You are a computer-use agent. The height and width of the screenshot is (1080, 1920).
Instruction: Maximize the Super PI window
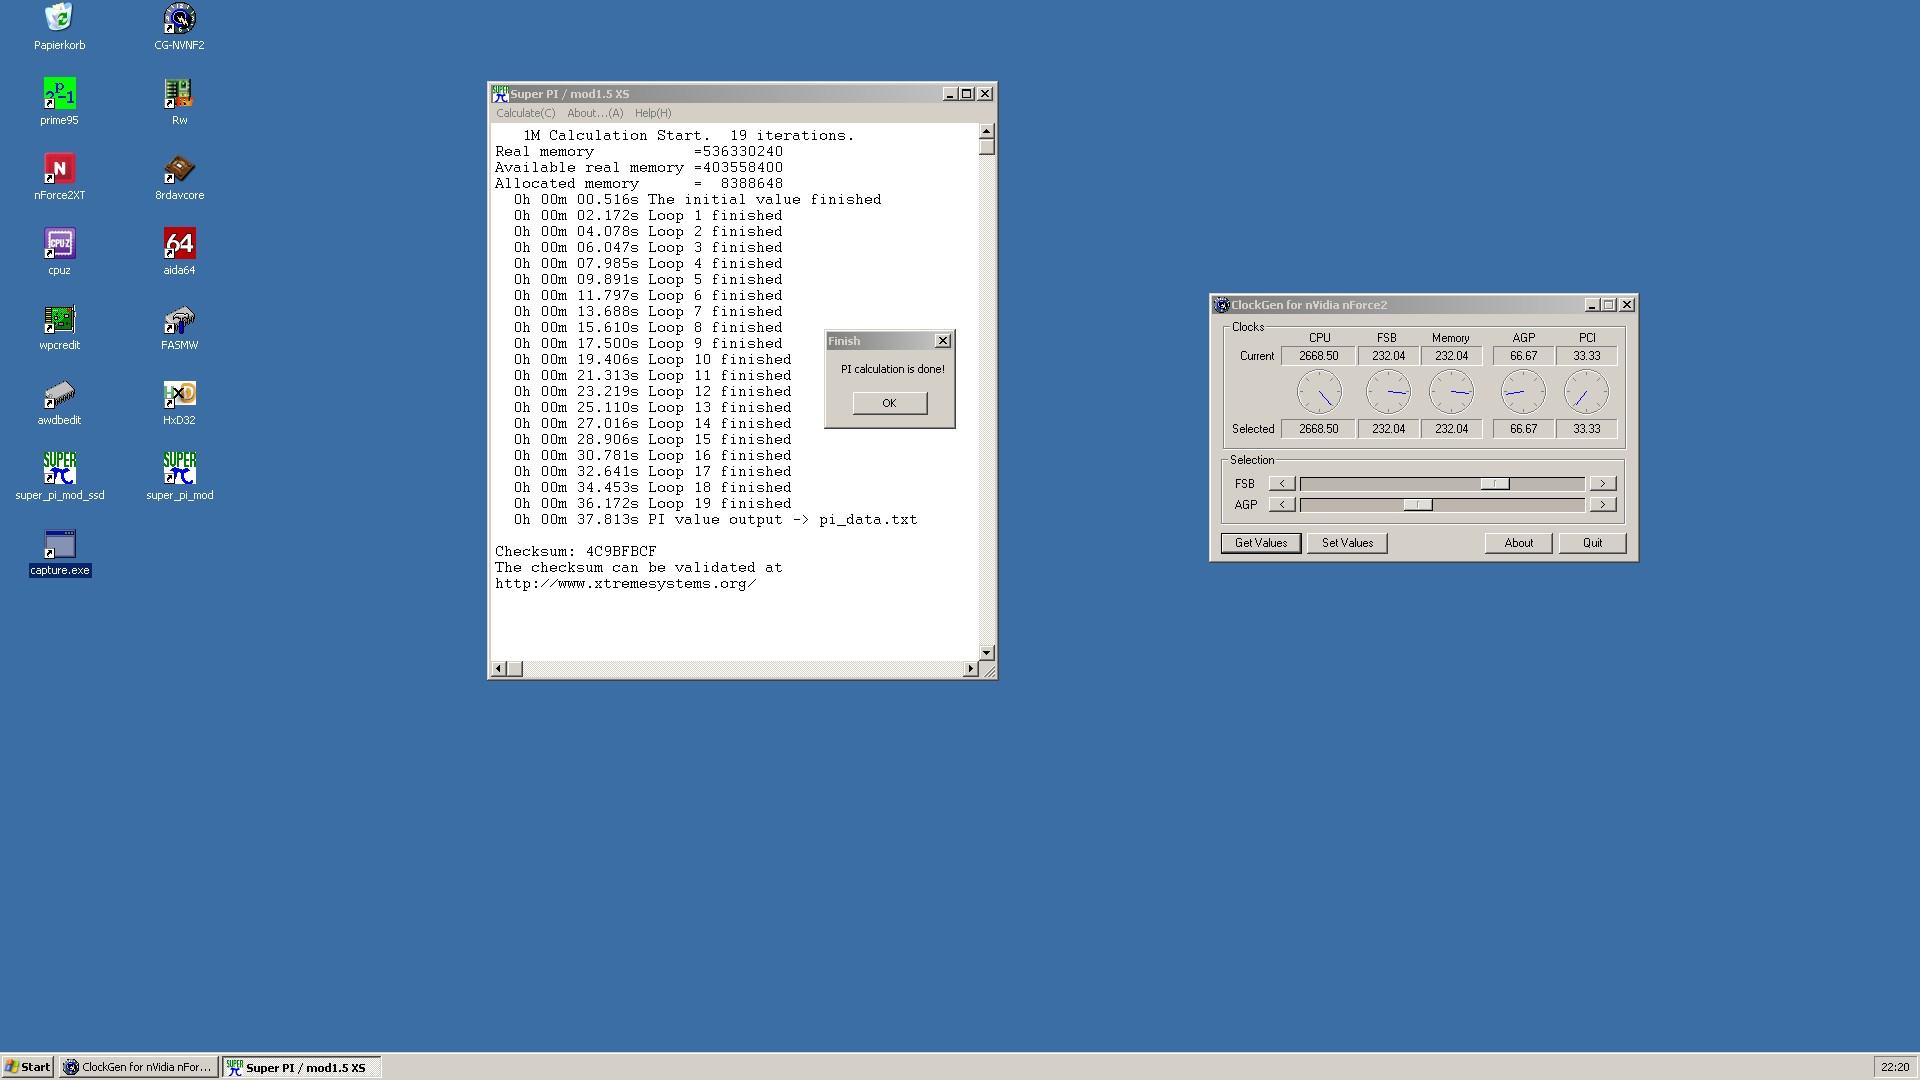point(966,94)
